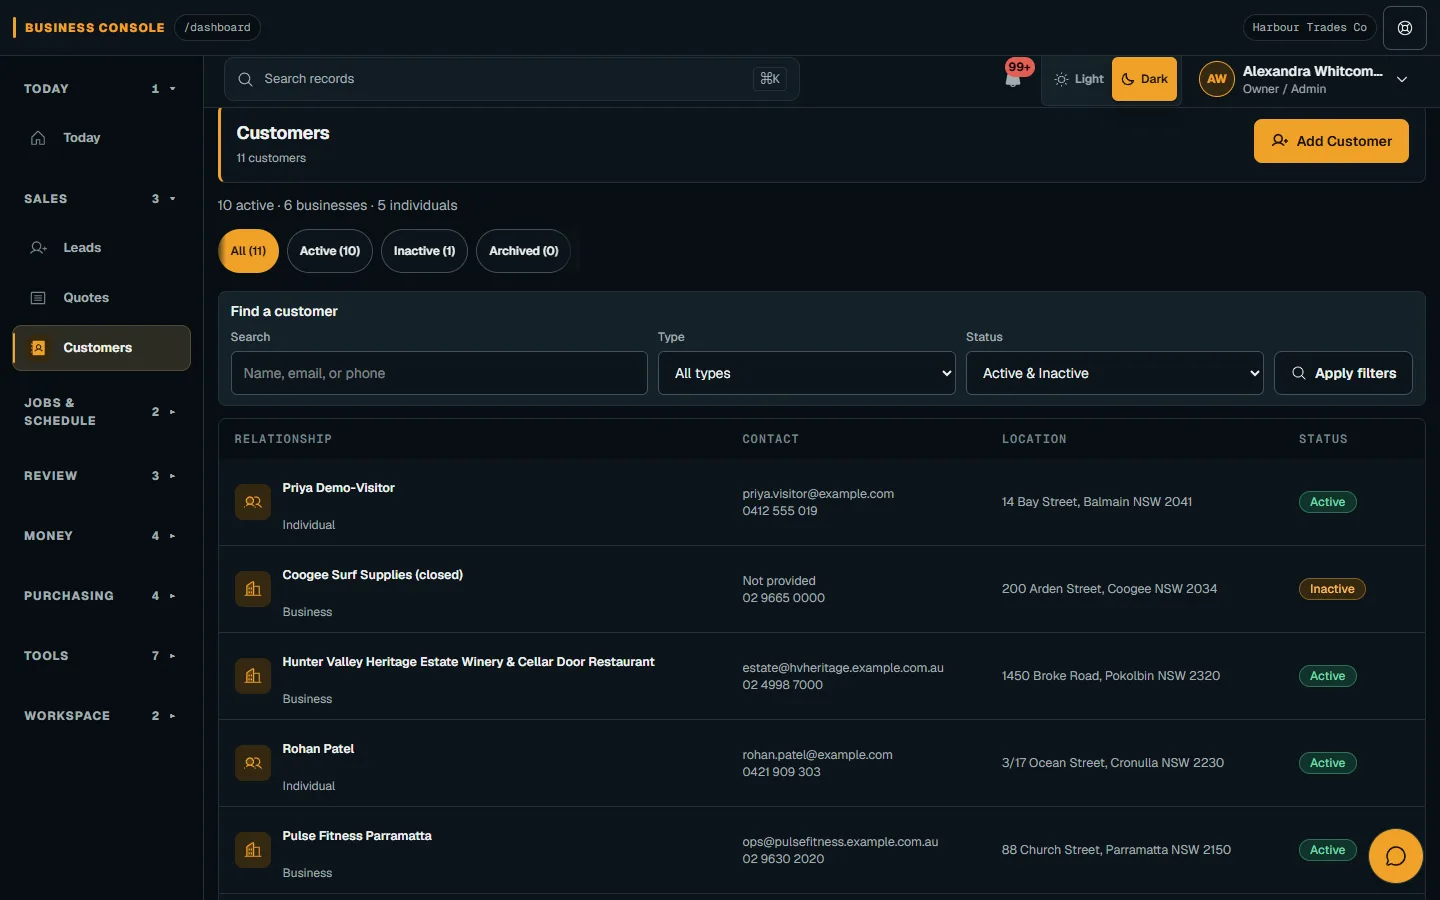Collapse the Sales sidebar section
This screenshot has height=900, width=1440.
[100, 199]
